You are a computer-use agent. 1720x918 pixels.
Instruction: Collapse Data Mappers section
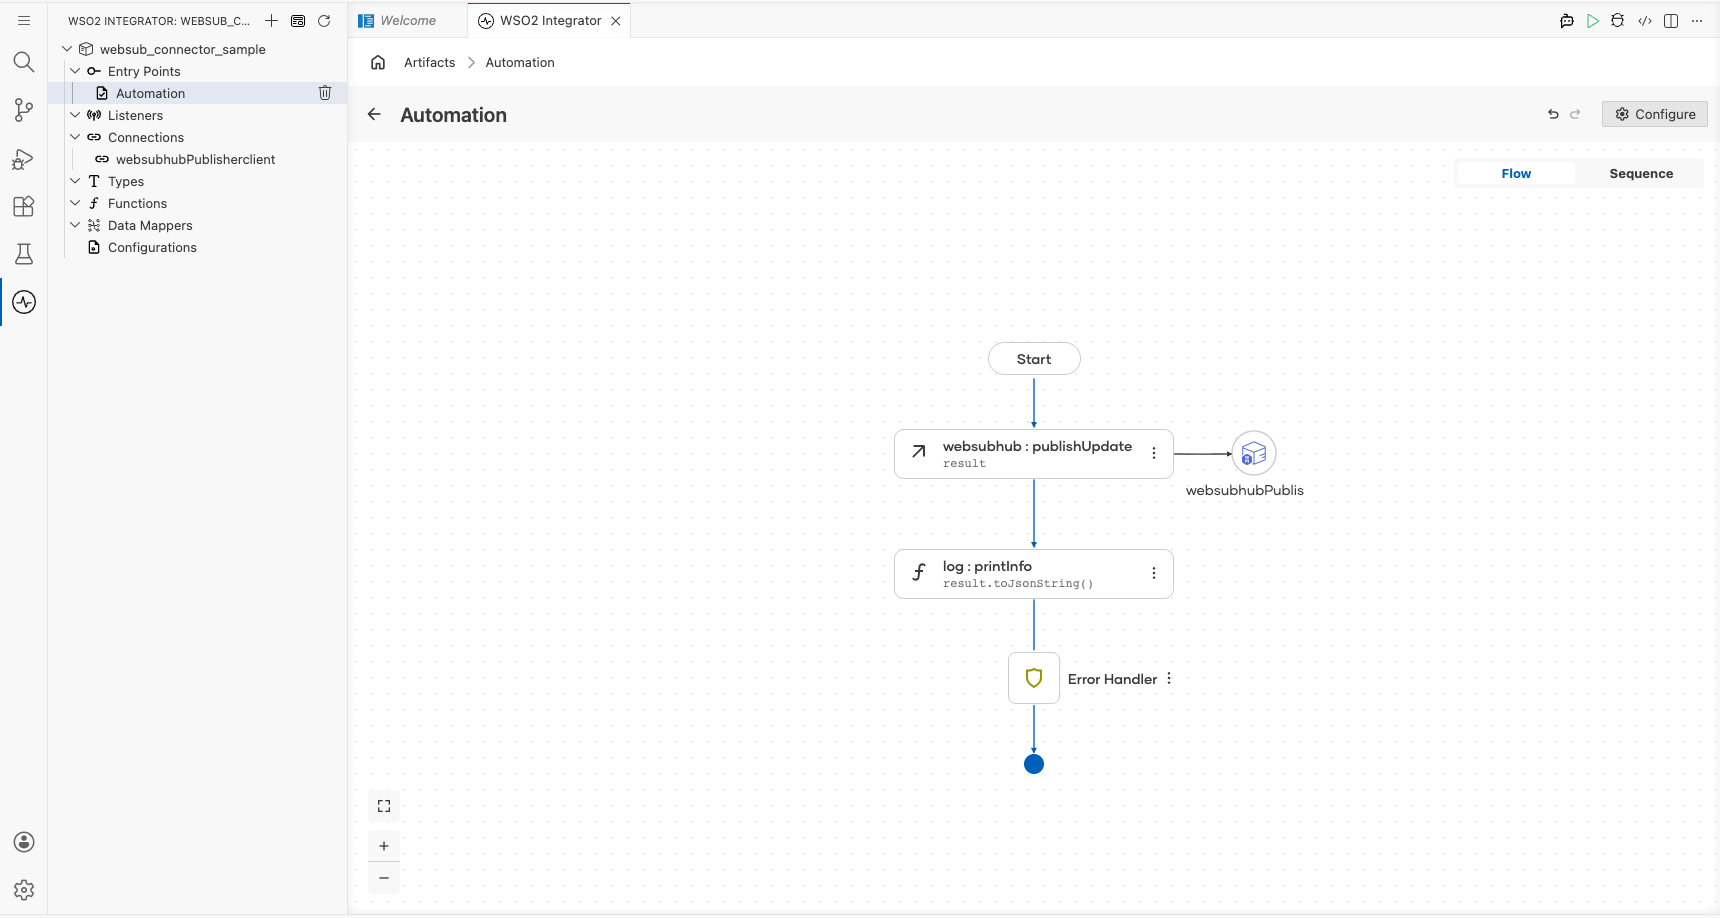(x=75, y=225)
